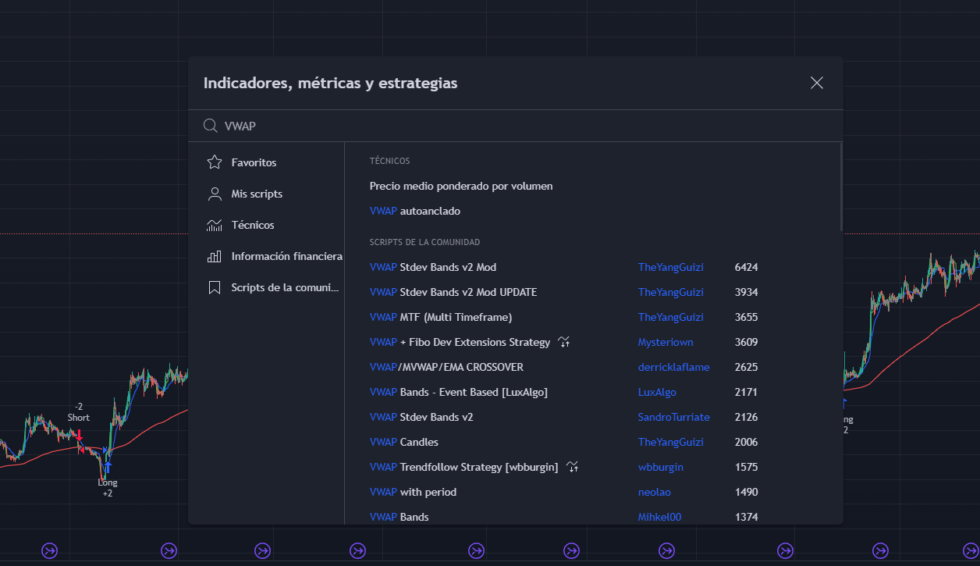Viewport: 980px width, 566px height.
Task: Open author LuxAlgo profile link
Action: (x=657, y=392)
